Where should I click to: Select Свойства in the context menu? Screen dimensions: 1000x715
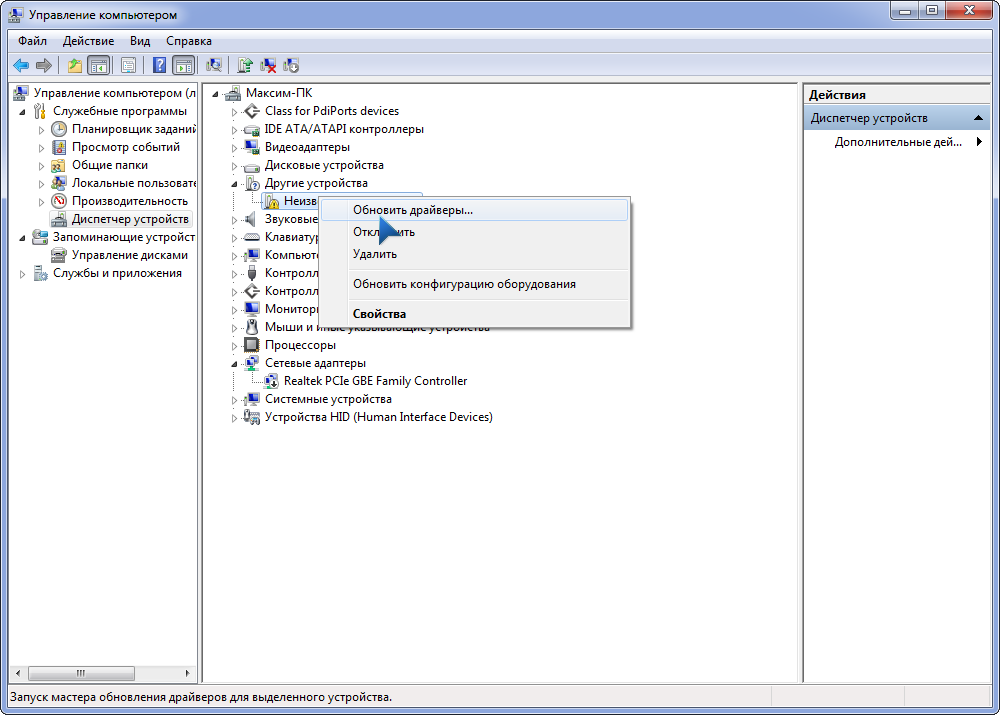click(x=379, y=313)
